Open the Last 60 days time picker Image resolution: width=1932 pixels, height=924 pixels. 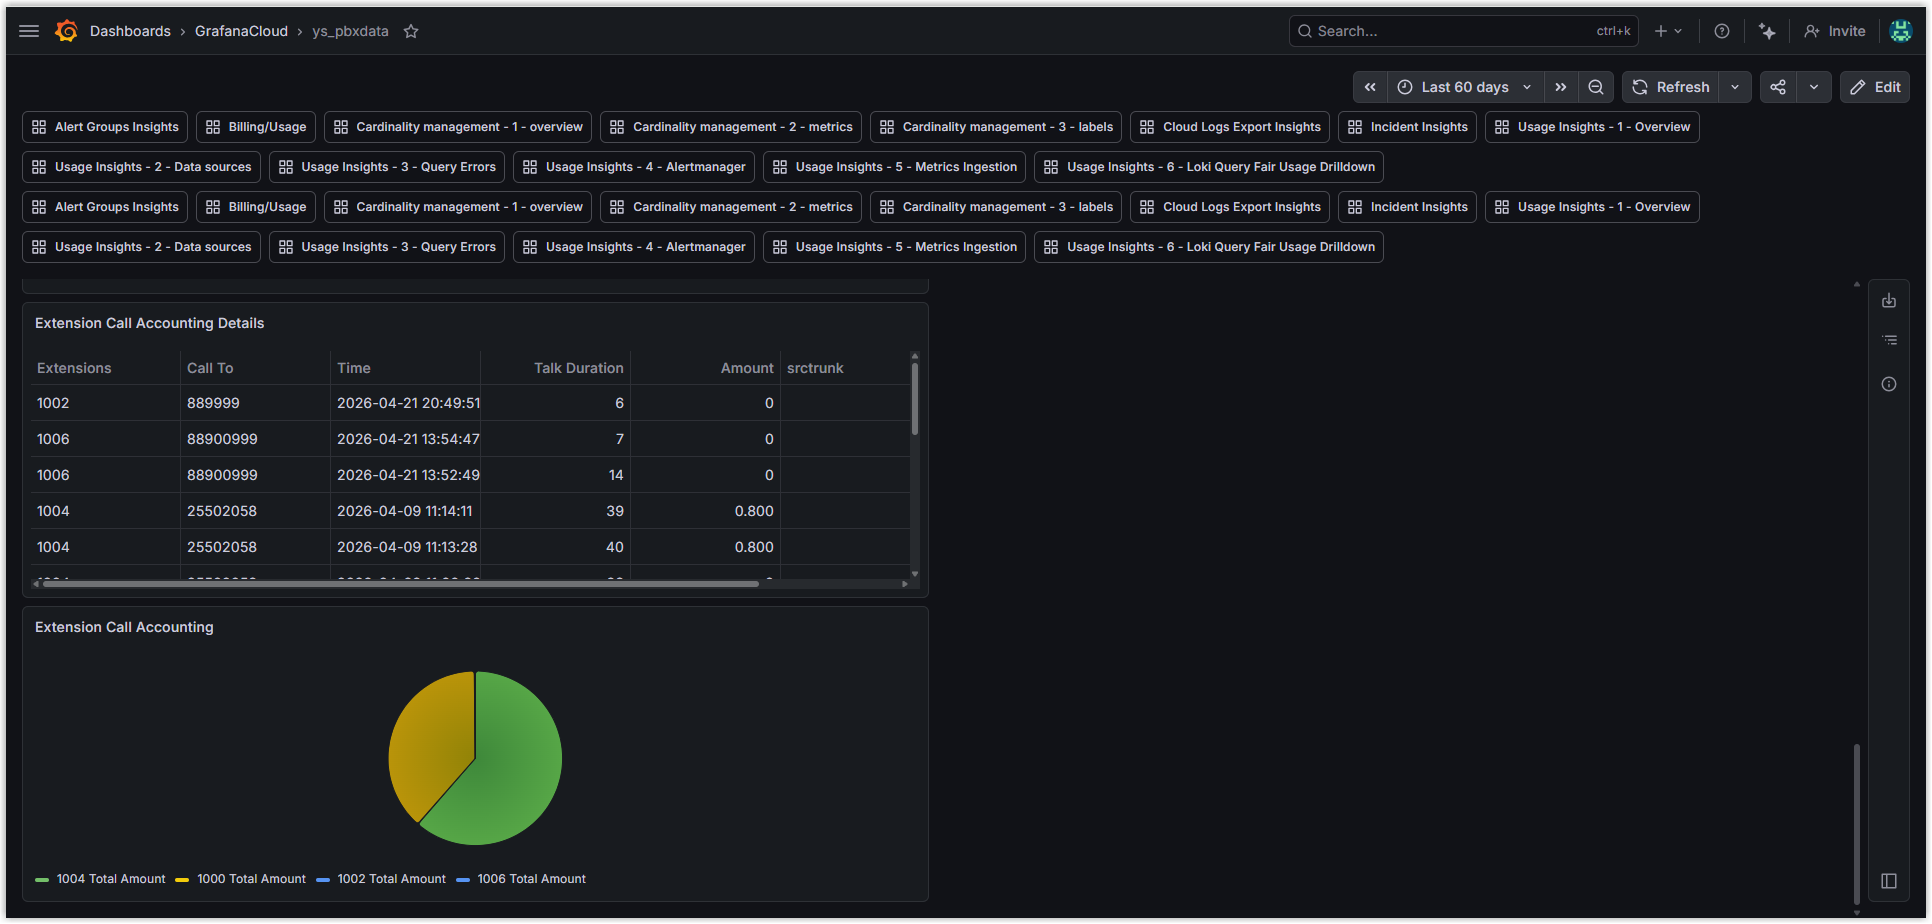pyautogui.click(x=1466, y=87)
